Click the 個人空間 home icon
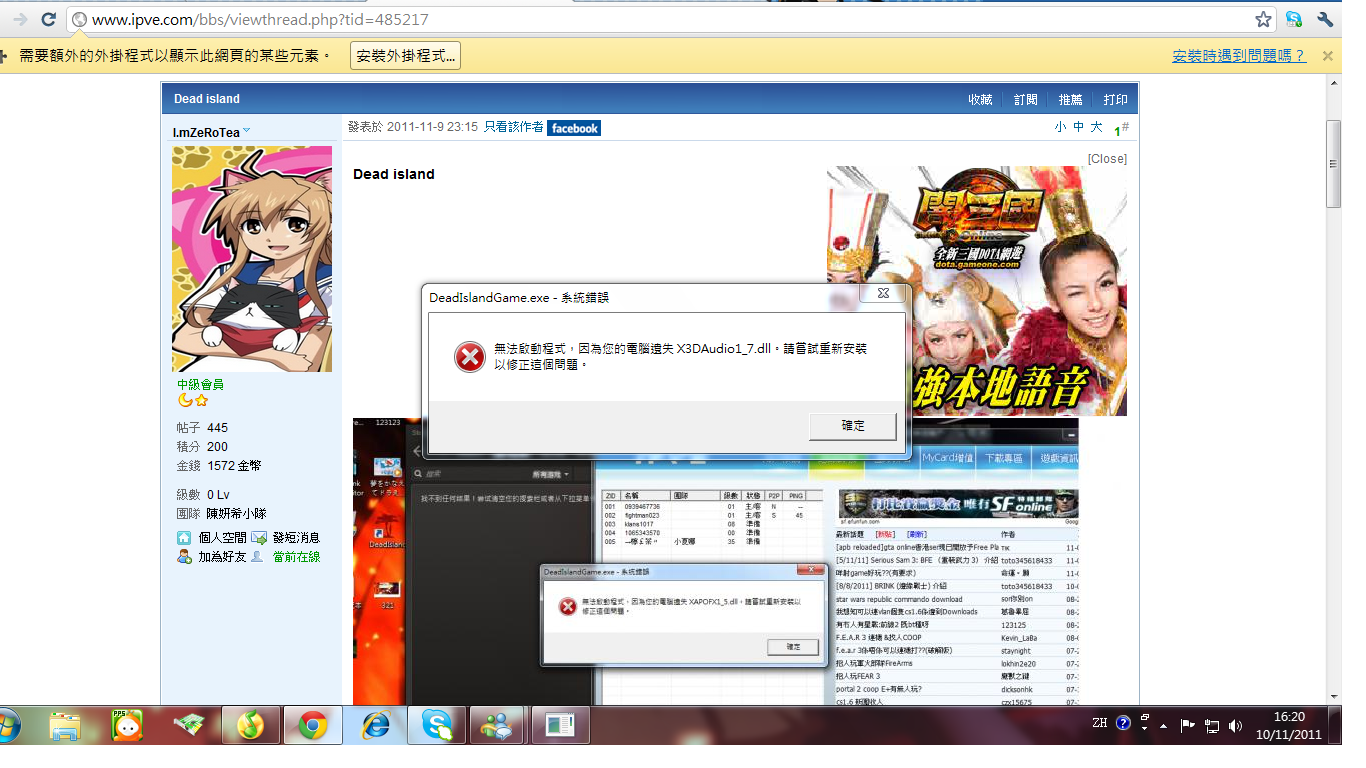The height and width of the screenshot is (768, 1366). 184,538
